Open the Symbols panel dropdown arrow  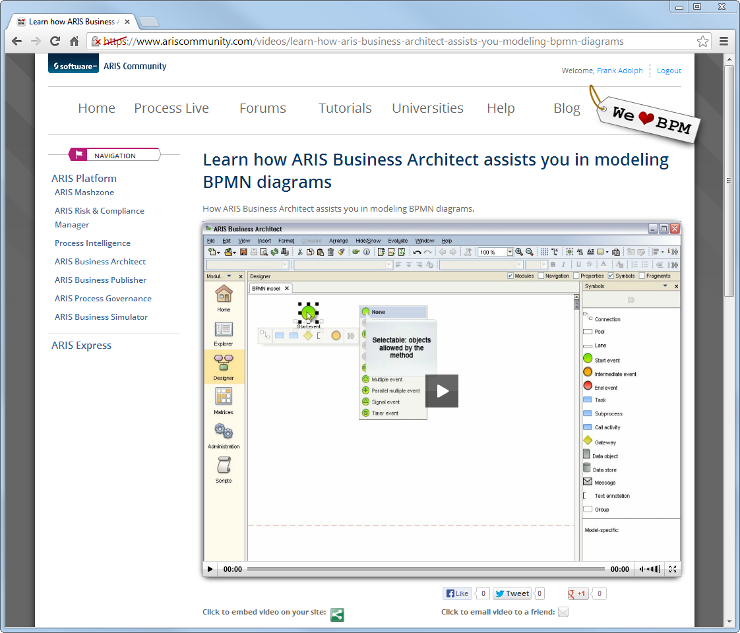point(665,286)
